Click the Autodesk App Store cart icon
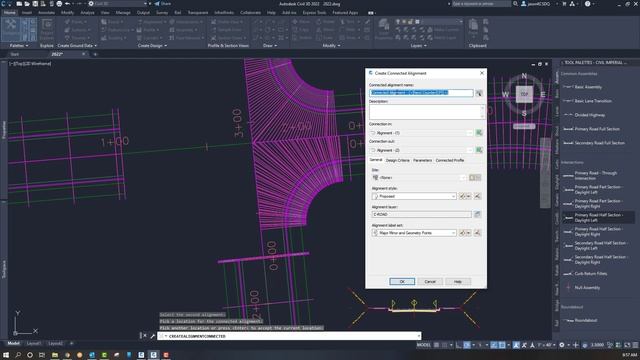Viewport: 640px width, 360px height. coord(564,4)
